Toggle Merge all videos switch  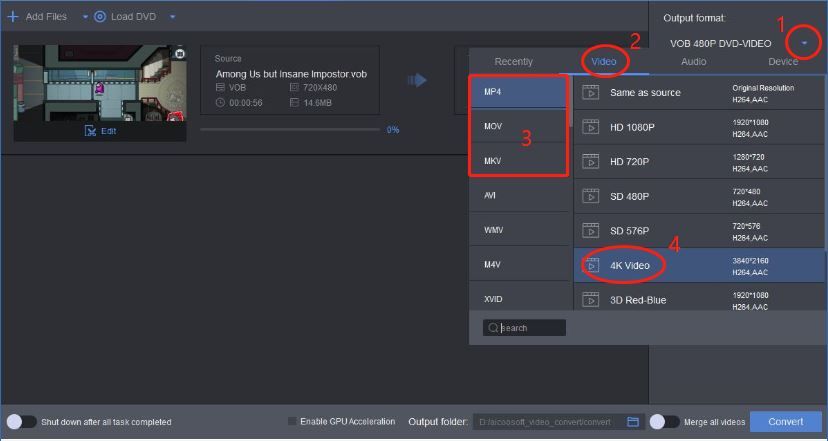coord(664,422)
